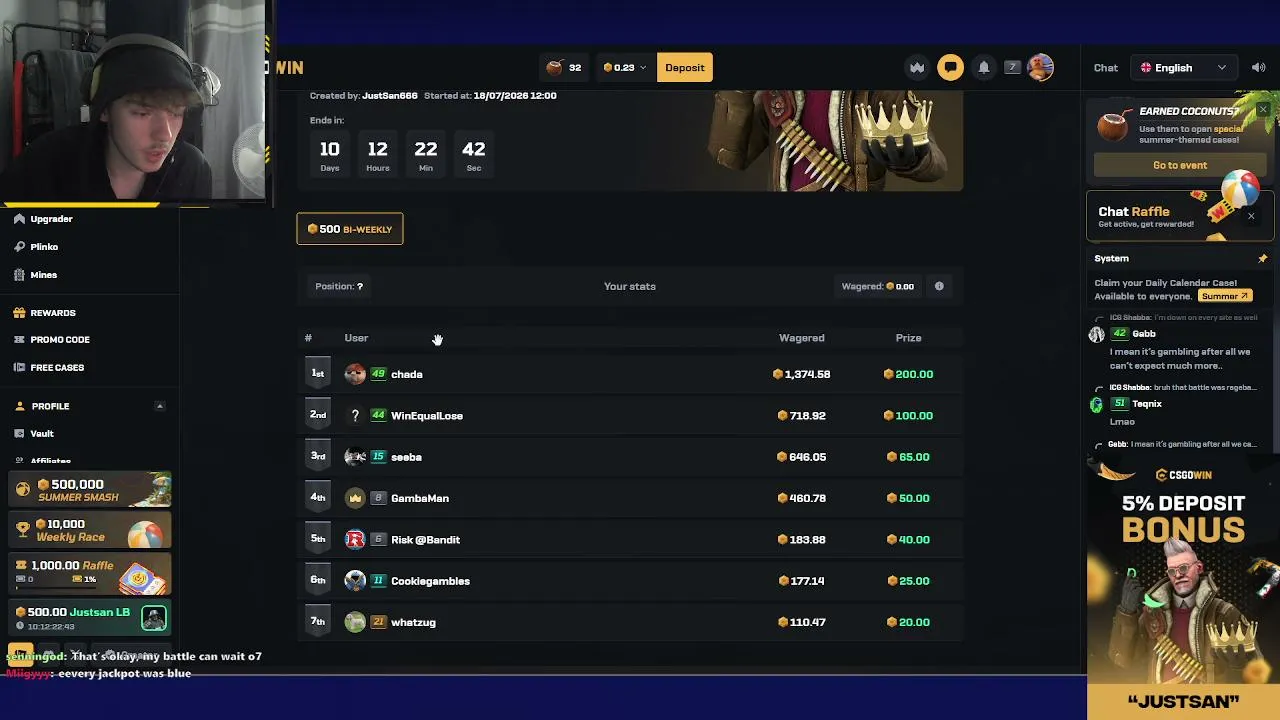Screen dimensions: 1280x720
Task: Open whatzug's leaderboard profile
Action: pyautogui.click(x=413, y=622)
